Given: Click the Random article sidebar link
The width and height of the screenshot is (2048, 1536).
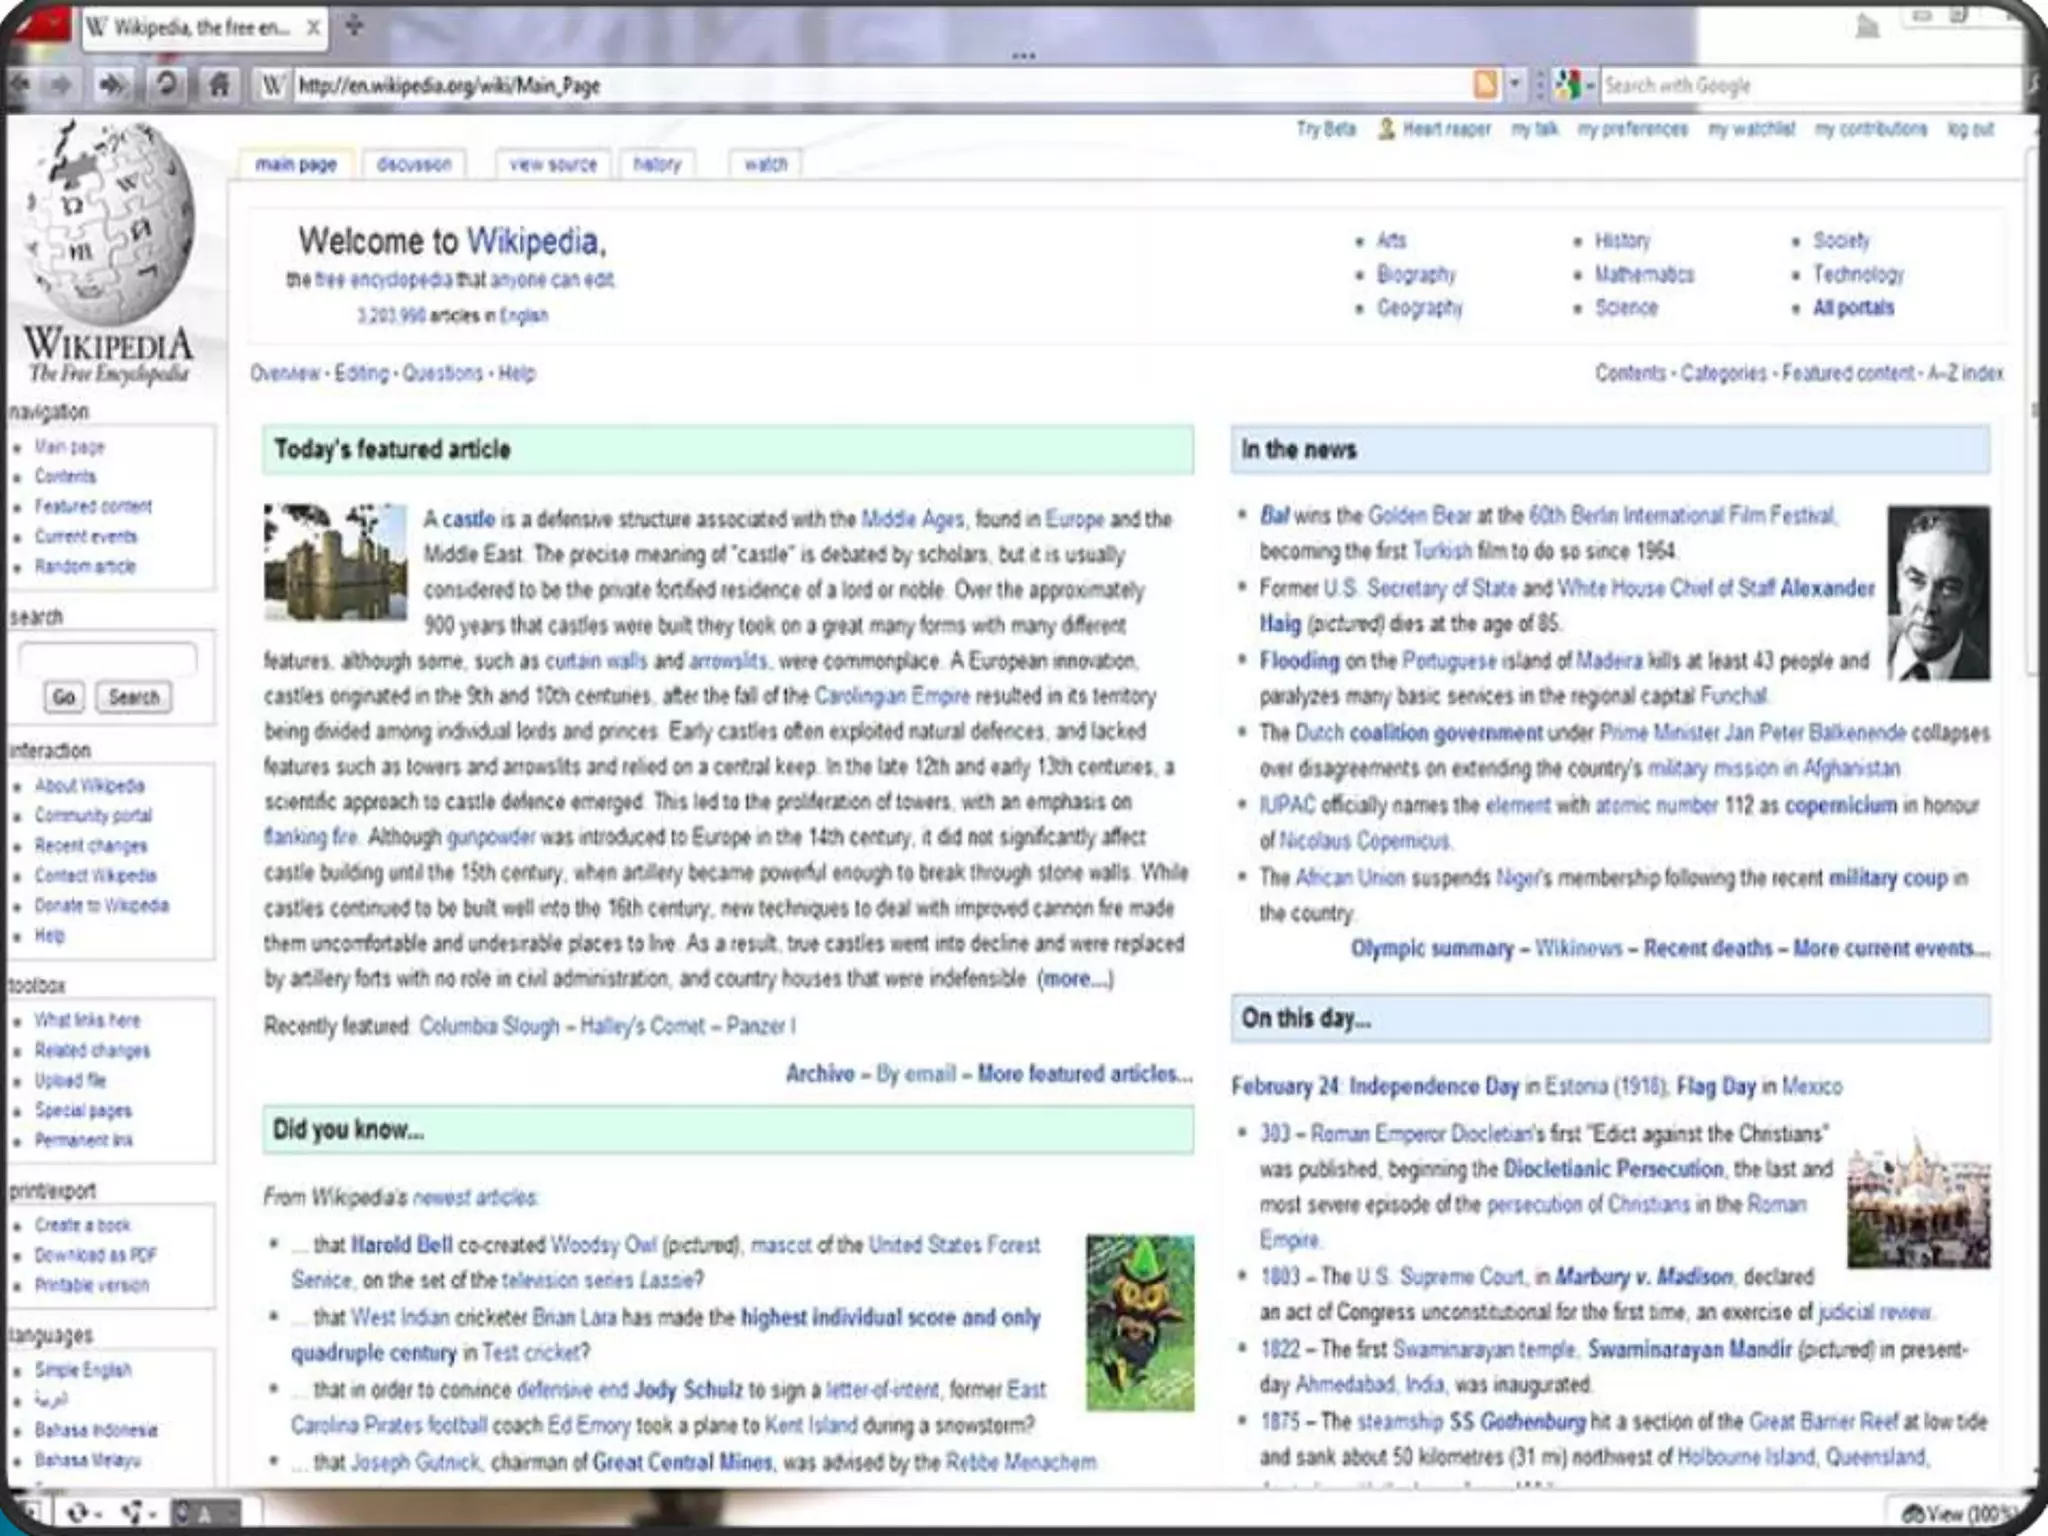Looking at the screenshot, I should pyautogui.click(x=85, y=567).
